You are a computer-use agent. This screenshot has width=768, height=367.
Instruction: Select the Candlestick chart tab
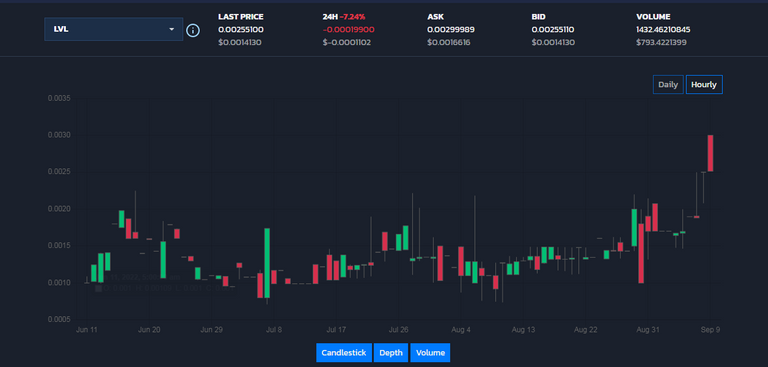344,353
